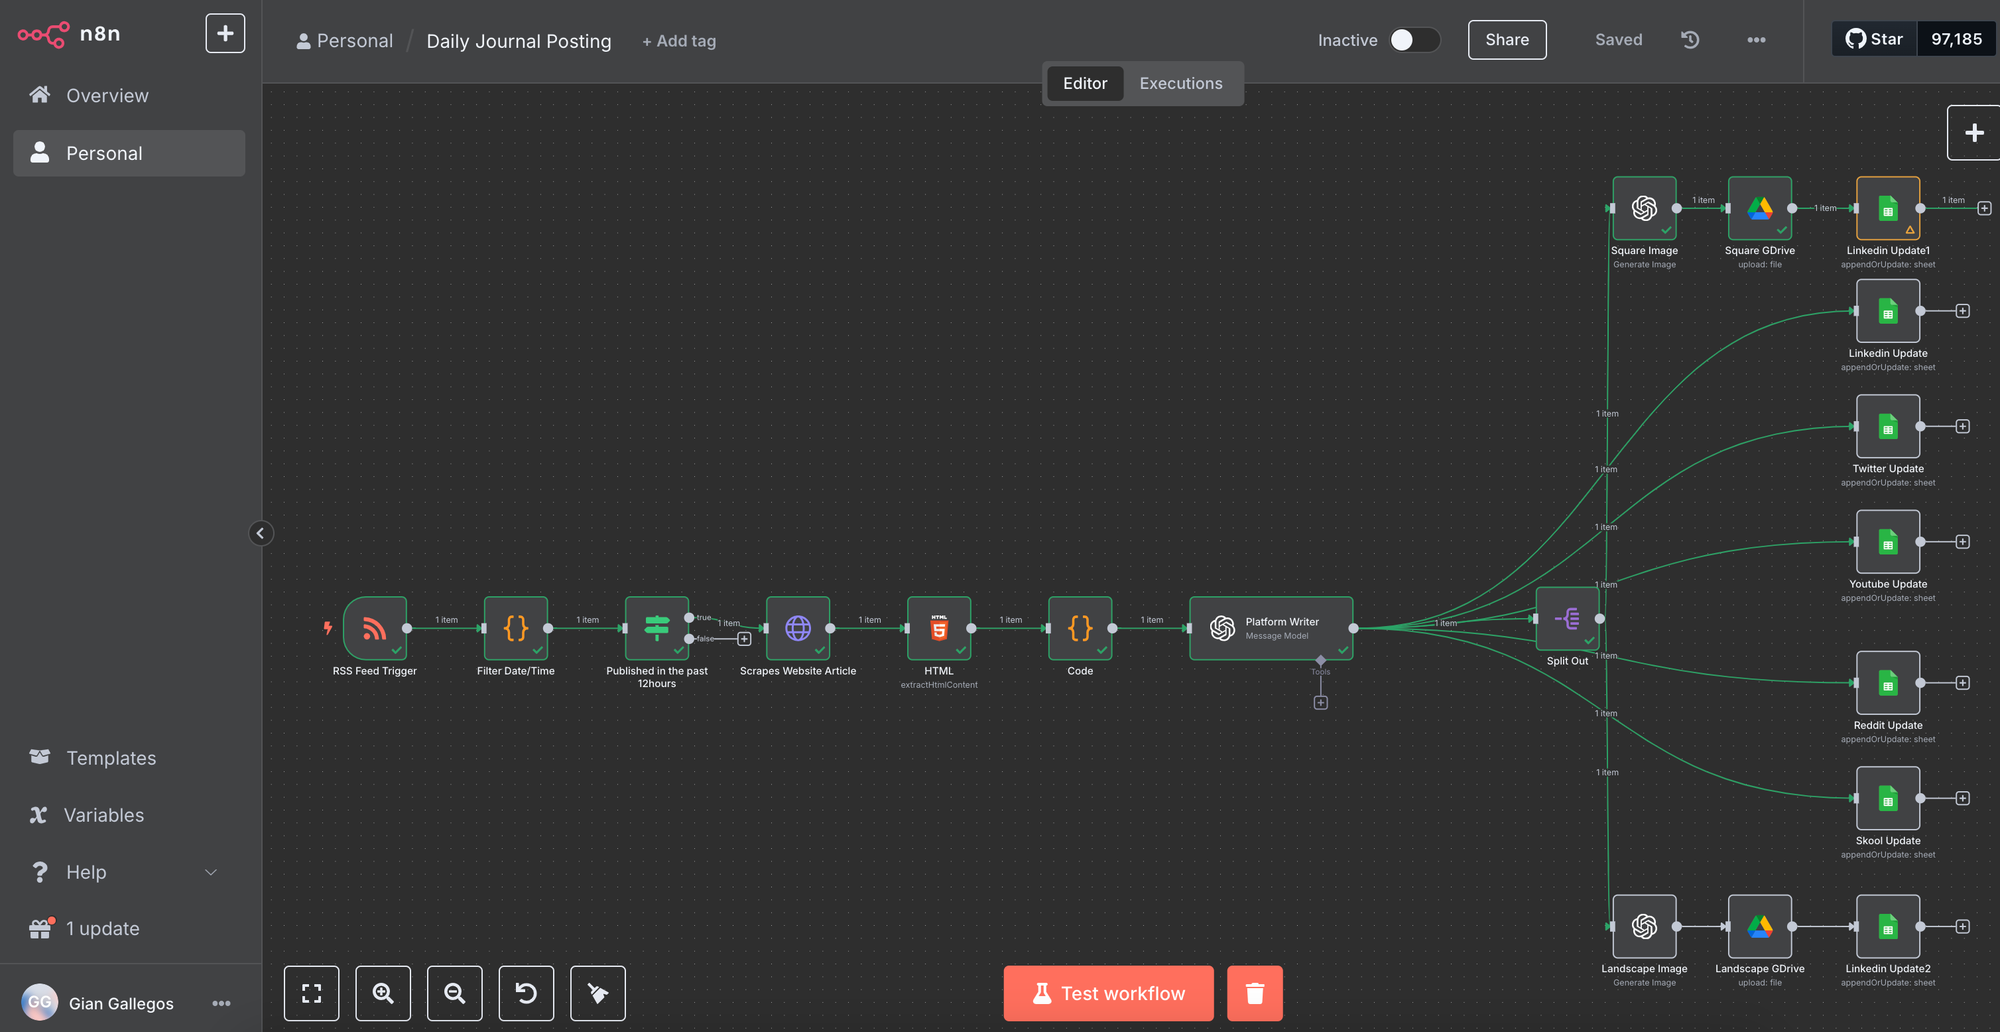Viewport: 2000px width, 1032px height.
Task: Click the Test workflow button
Action: [1109, 993]
